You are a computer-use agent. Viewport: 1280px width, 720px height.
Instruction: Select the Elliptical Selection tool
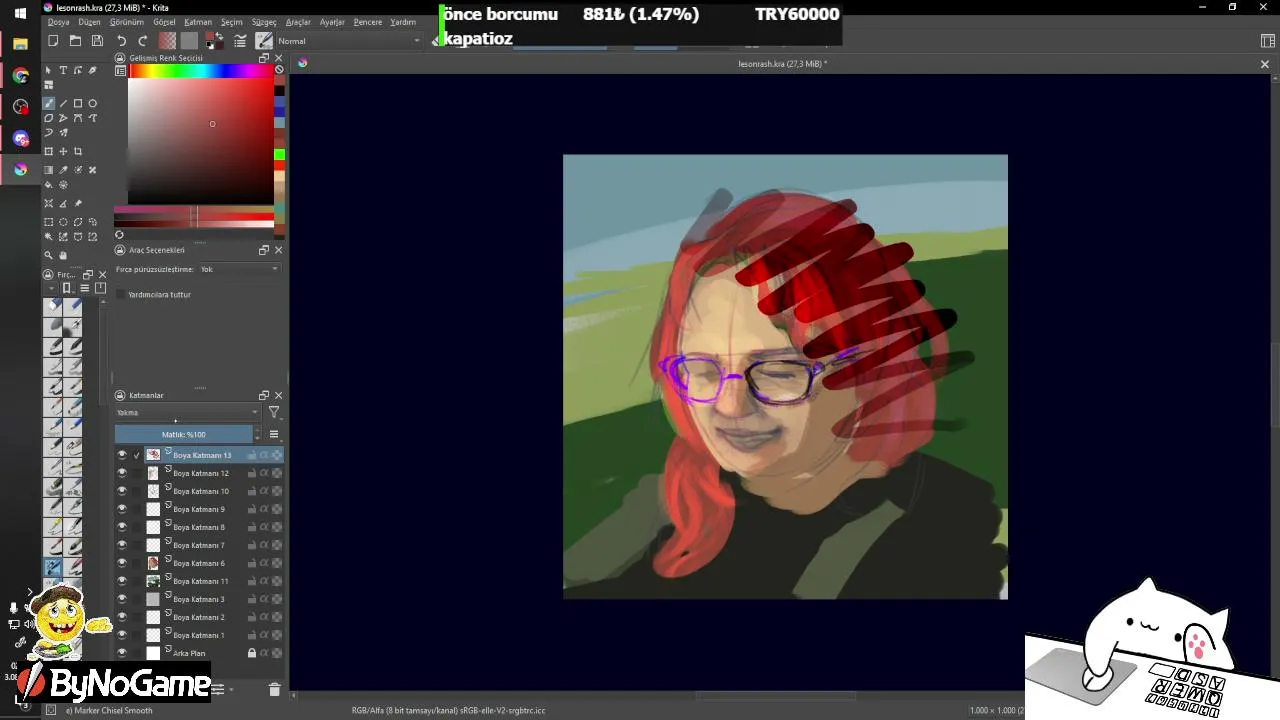pos(63,222)
